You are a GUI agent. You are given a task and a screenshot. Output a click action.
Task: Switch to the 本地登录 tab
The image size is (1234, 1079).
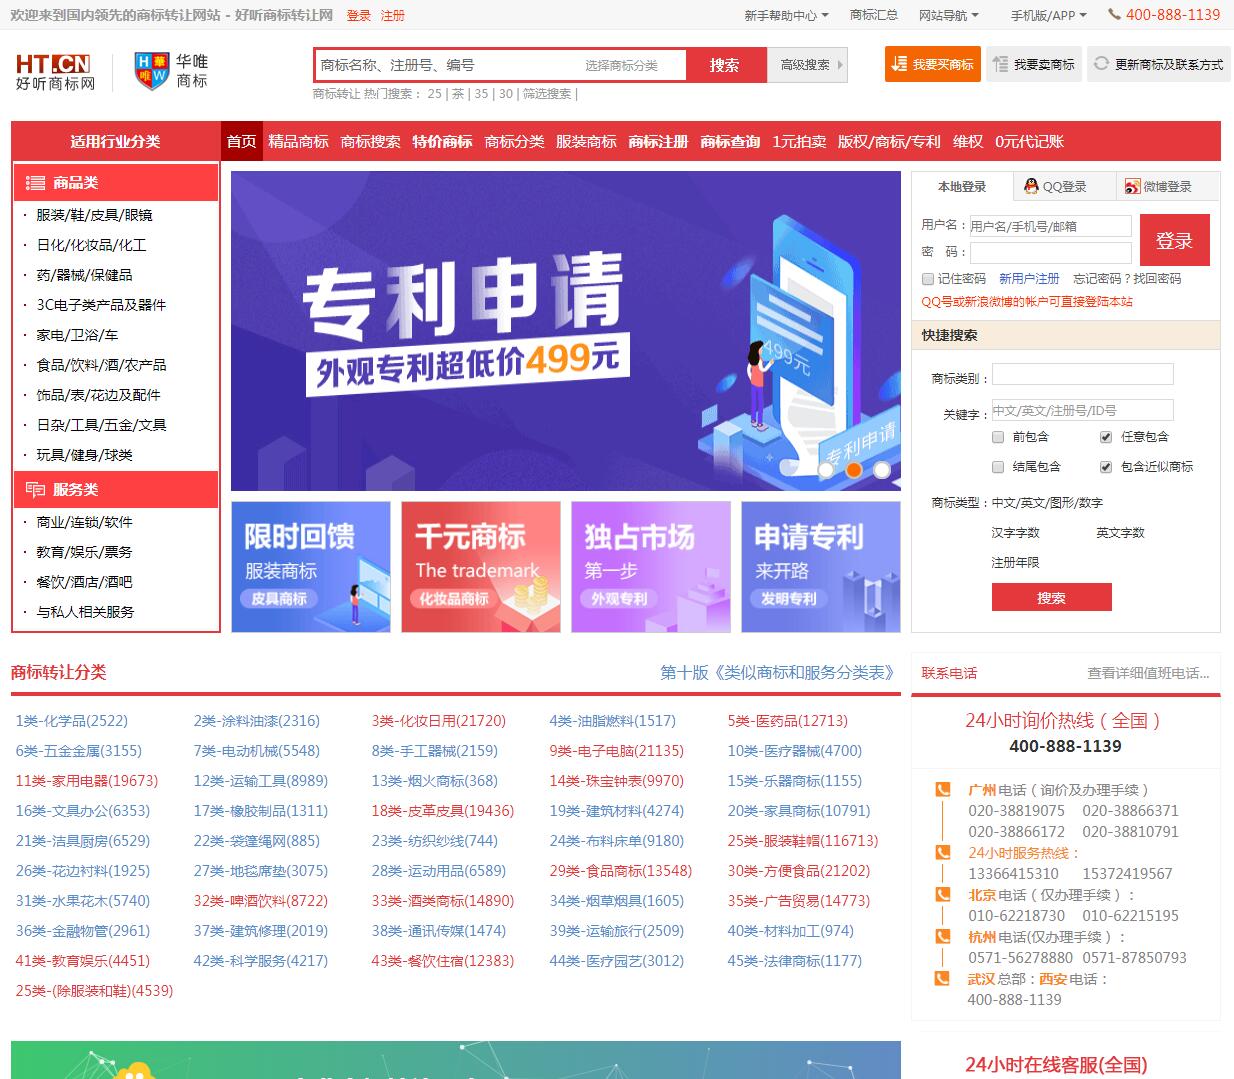962,186
